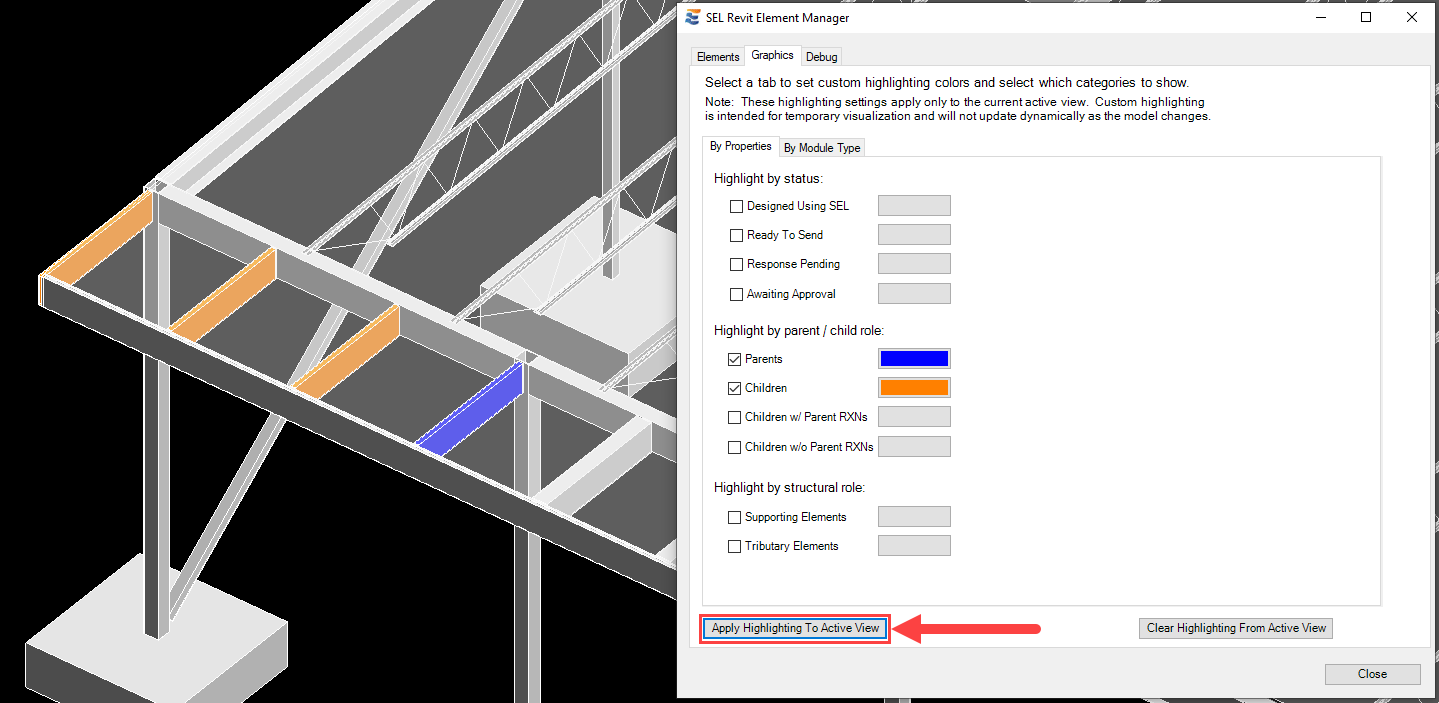Enable the Designed Using SEL checkbox
1439x703 pixels.
tap(737, 206)
